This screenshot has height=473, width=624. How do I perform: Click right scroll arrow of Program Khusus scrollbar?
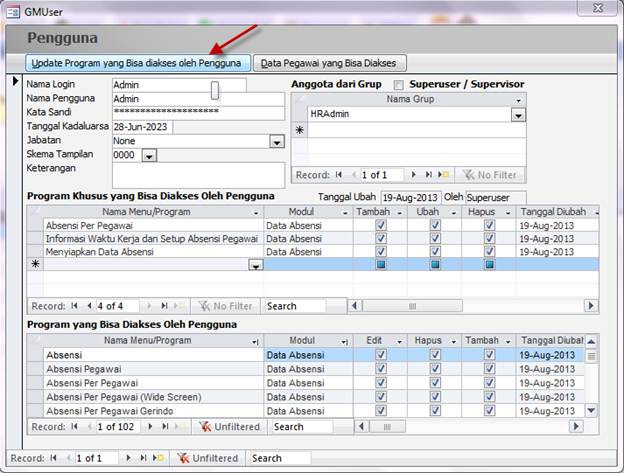(x=591, y=306)
